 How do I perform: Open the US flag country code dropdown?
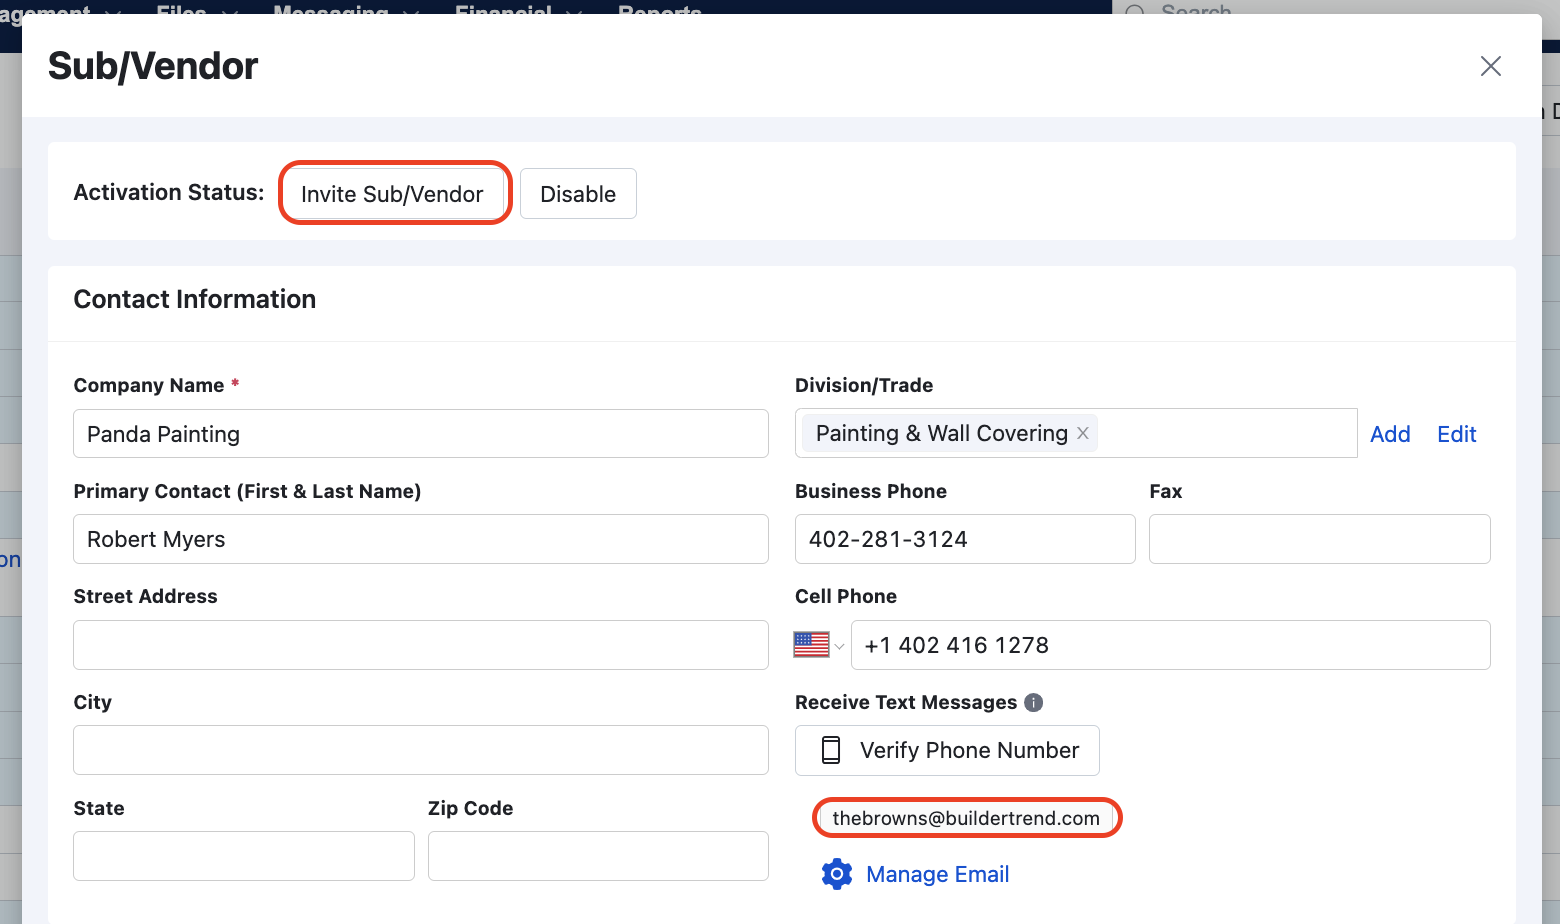coord(819,645)
